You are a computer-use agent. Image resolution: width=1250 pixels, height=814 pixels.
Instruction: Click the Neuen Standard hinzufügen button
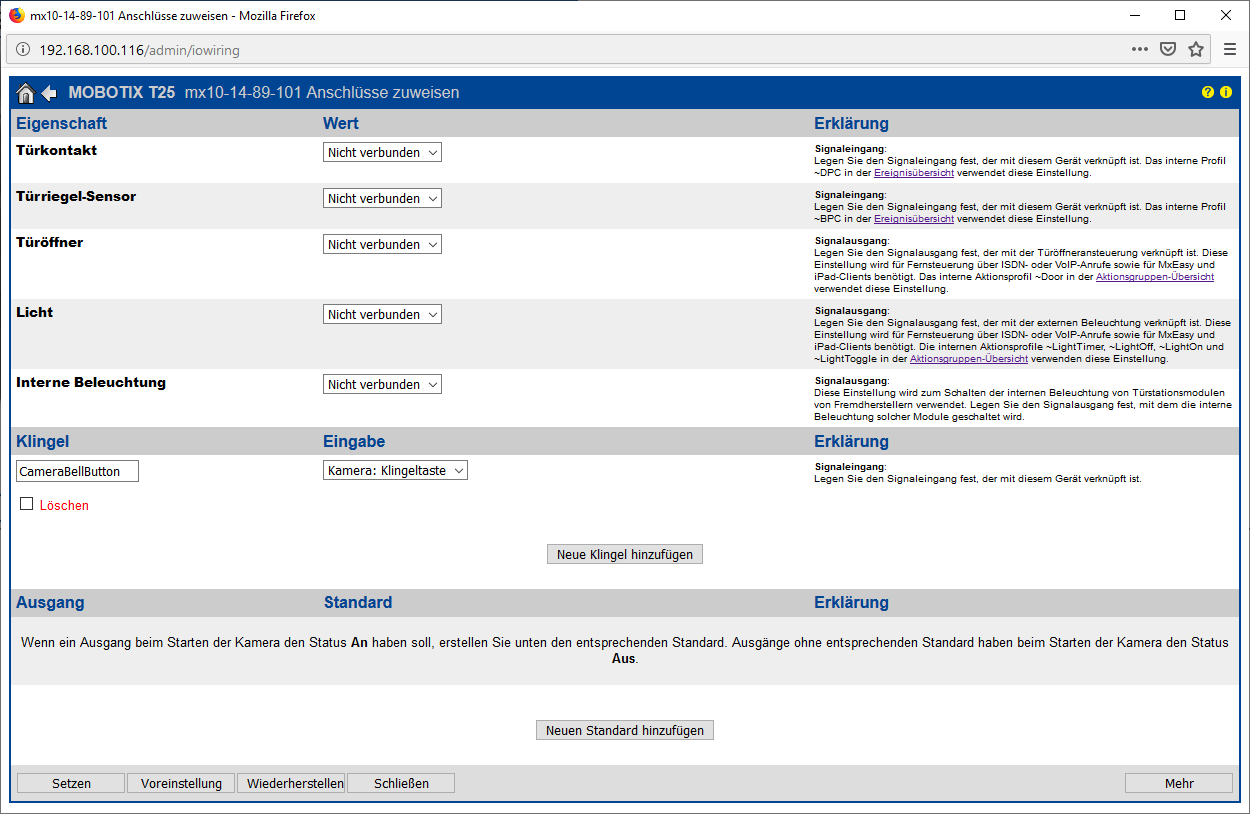click(x=625, y=730)
